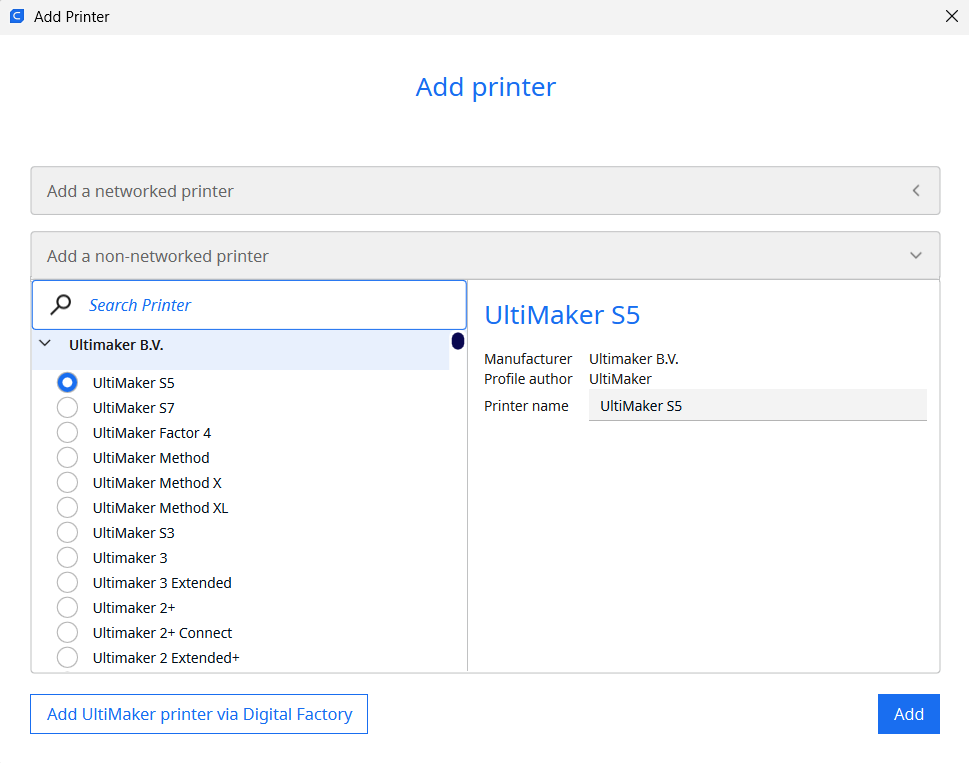The width and height of the screenshot is (969, 763).
Task: Select UltiMaker S3 from the printer list
Action: [67, 533]
